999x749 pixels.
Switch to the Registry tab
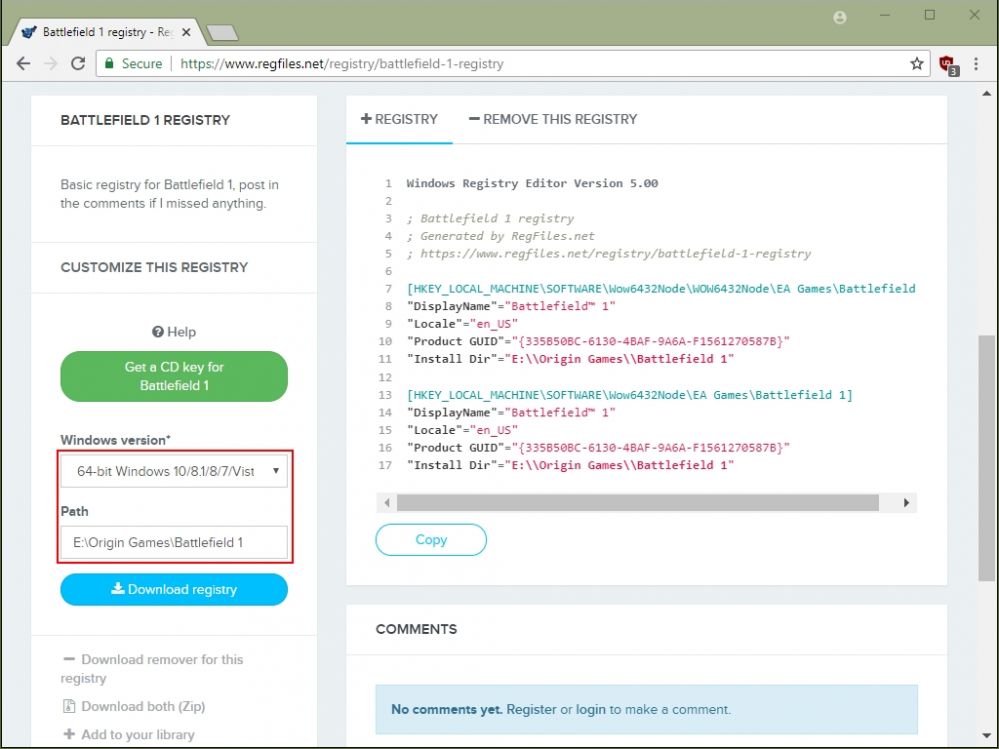[399, 119]
